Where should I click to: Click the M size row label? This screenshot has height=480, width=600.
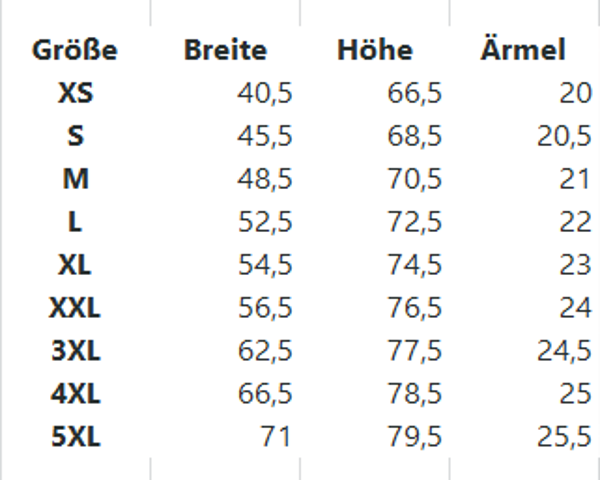pos(75,180)
